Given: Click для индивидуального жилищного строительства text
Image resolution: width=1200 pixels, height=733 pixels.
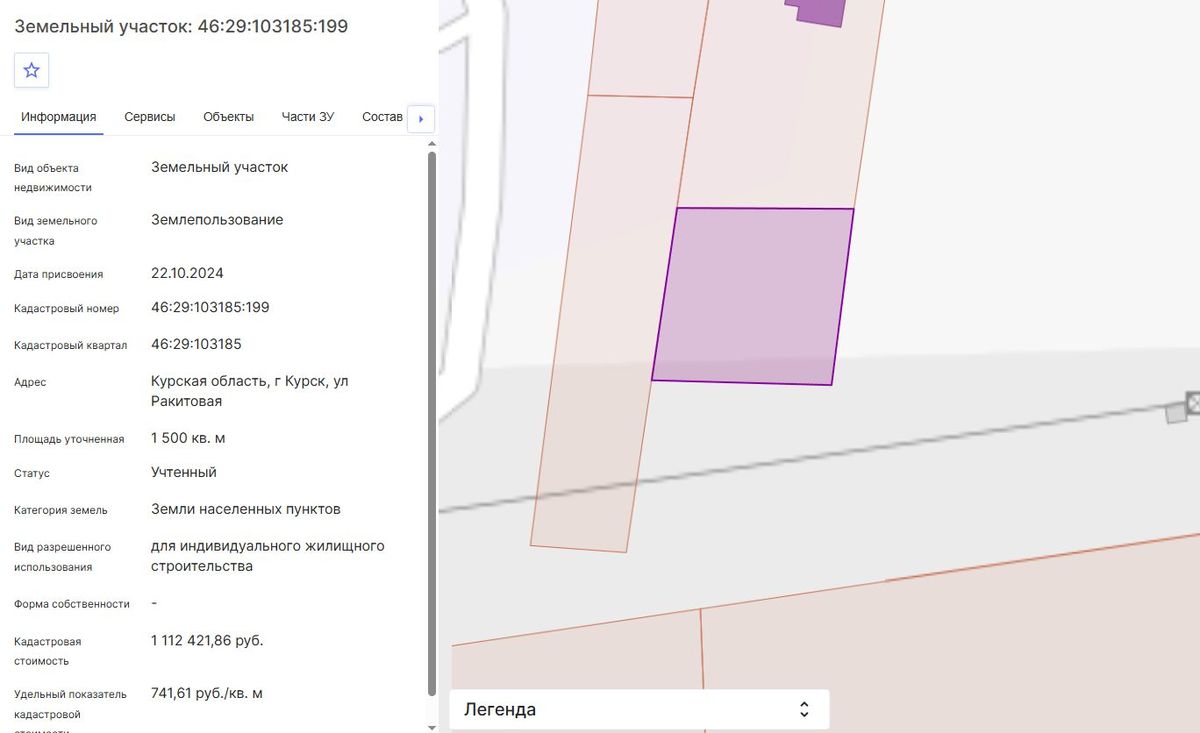Looking at the screenshot, I should (x=268, y=556).
